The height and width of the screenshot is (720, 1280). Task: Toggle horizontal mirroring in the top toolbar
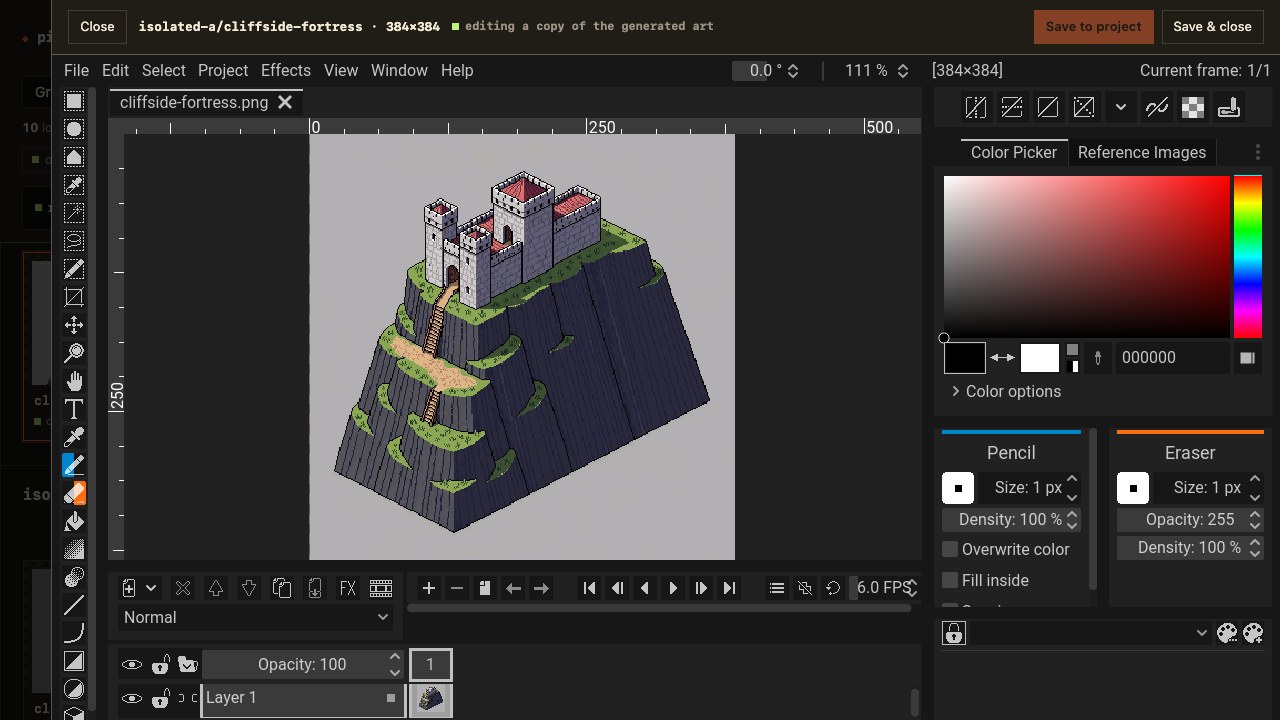click(976, 107)
